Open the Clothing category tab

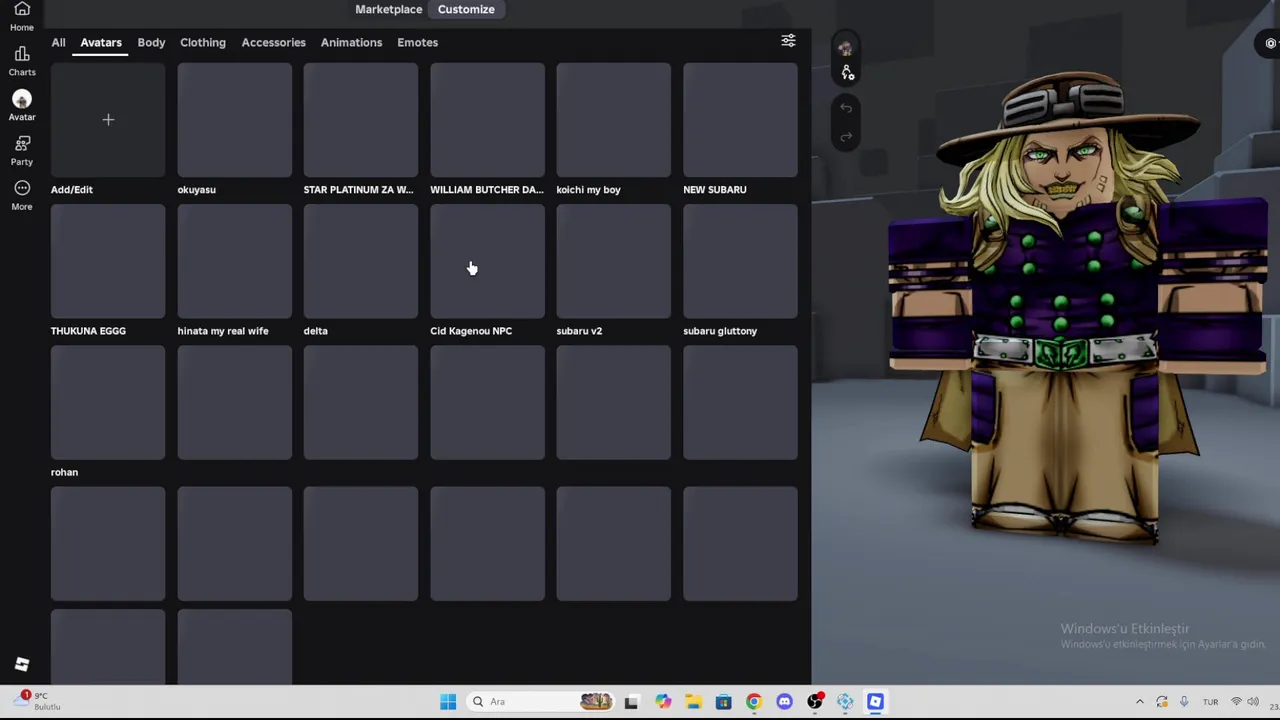click(203, 42)
